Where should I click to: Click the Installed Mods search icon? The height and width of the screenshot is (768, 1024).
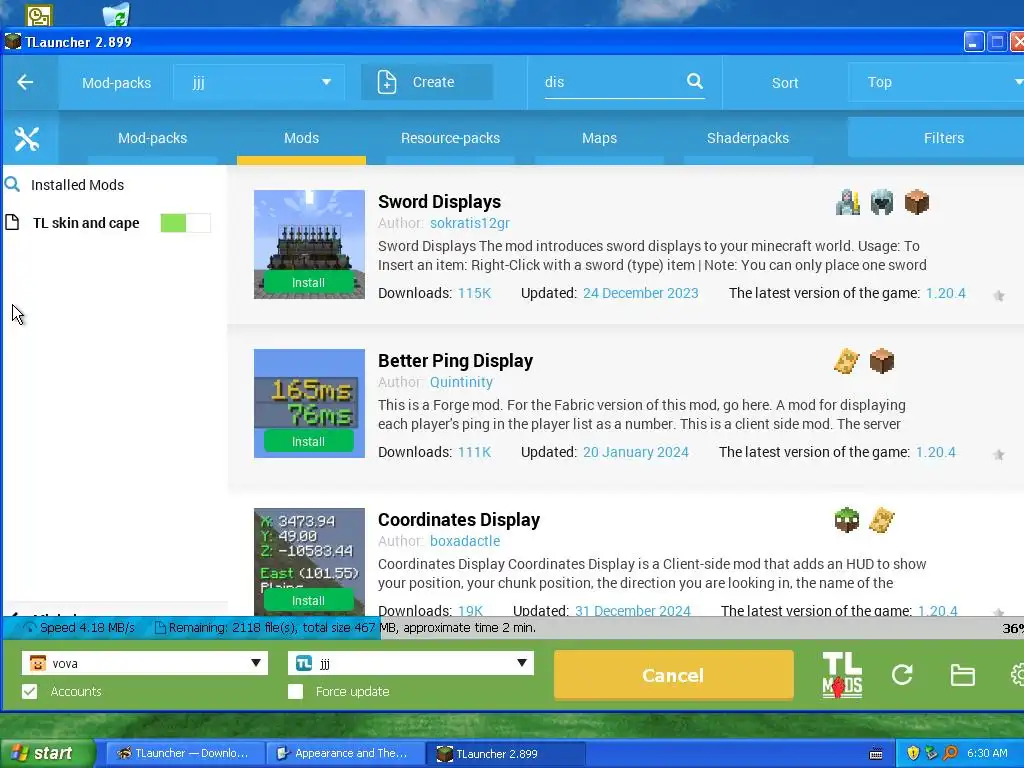click(12, 184)
